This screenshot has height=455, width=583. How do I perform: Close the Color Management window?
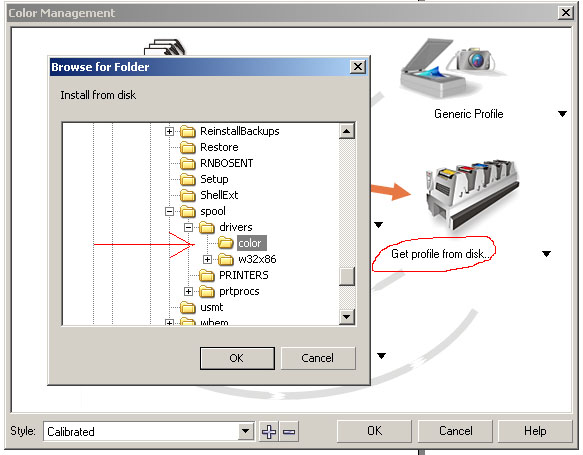(x=566, y=13)
